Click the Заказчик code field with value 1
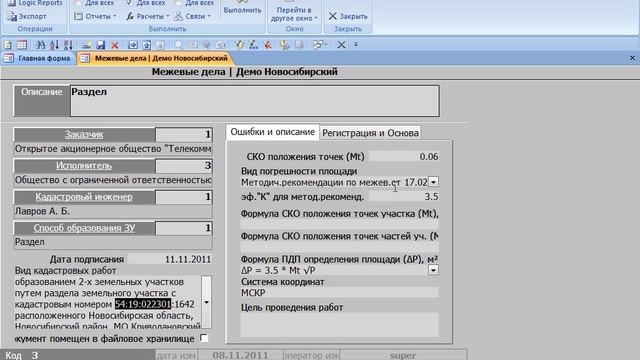The height and width of the screenshot is (360, 640). click(x=184, y=134)
